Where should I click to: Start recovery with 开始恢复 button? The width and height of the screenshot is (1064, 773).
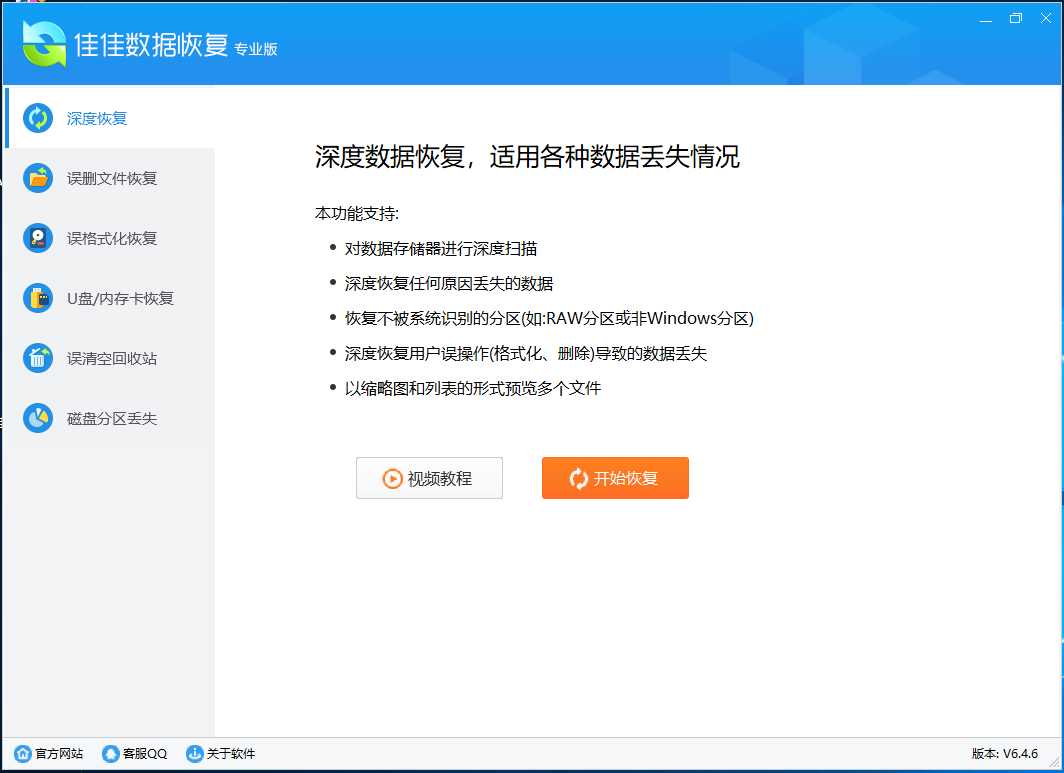615,478
